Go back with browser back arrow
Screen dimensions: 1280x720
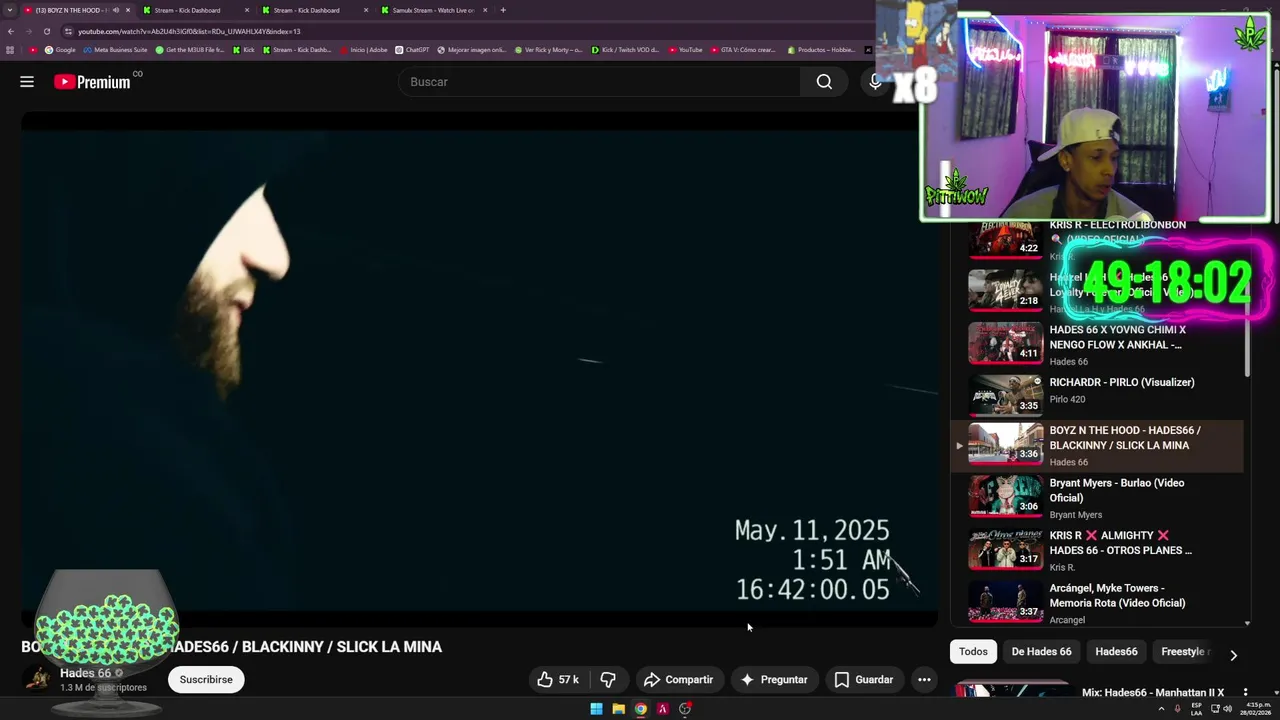11,31
